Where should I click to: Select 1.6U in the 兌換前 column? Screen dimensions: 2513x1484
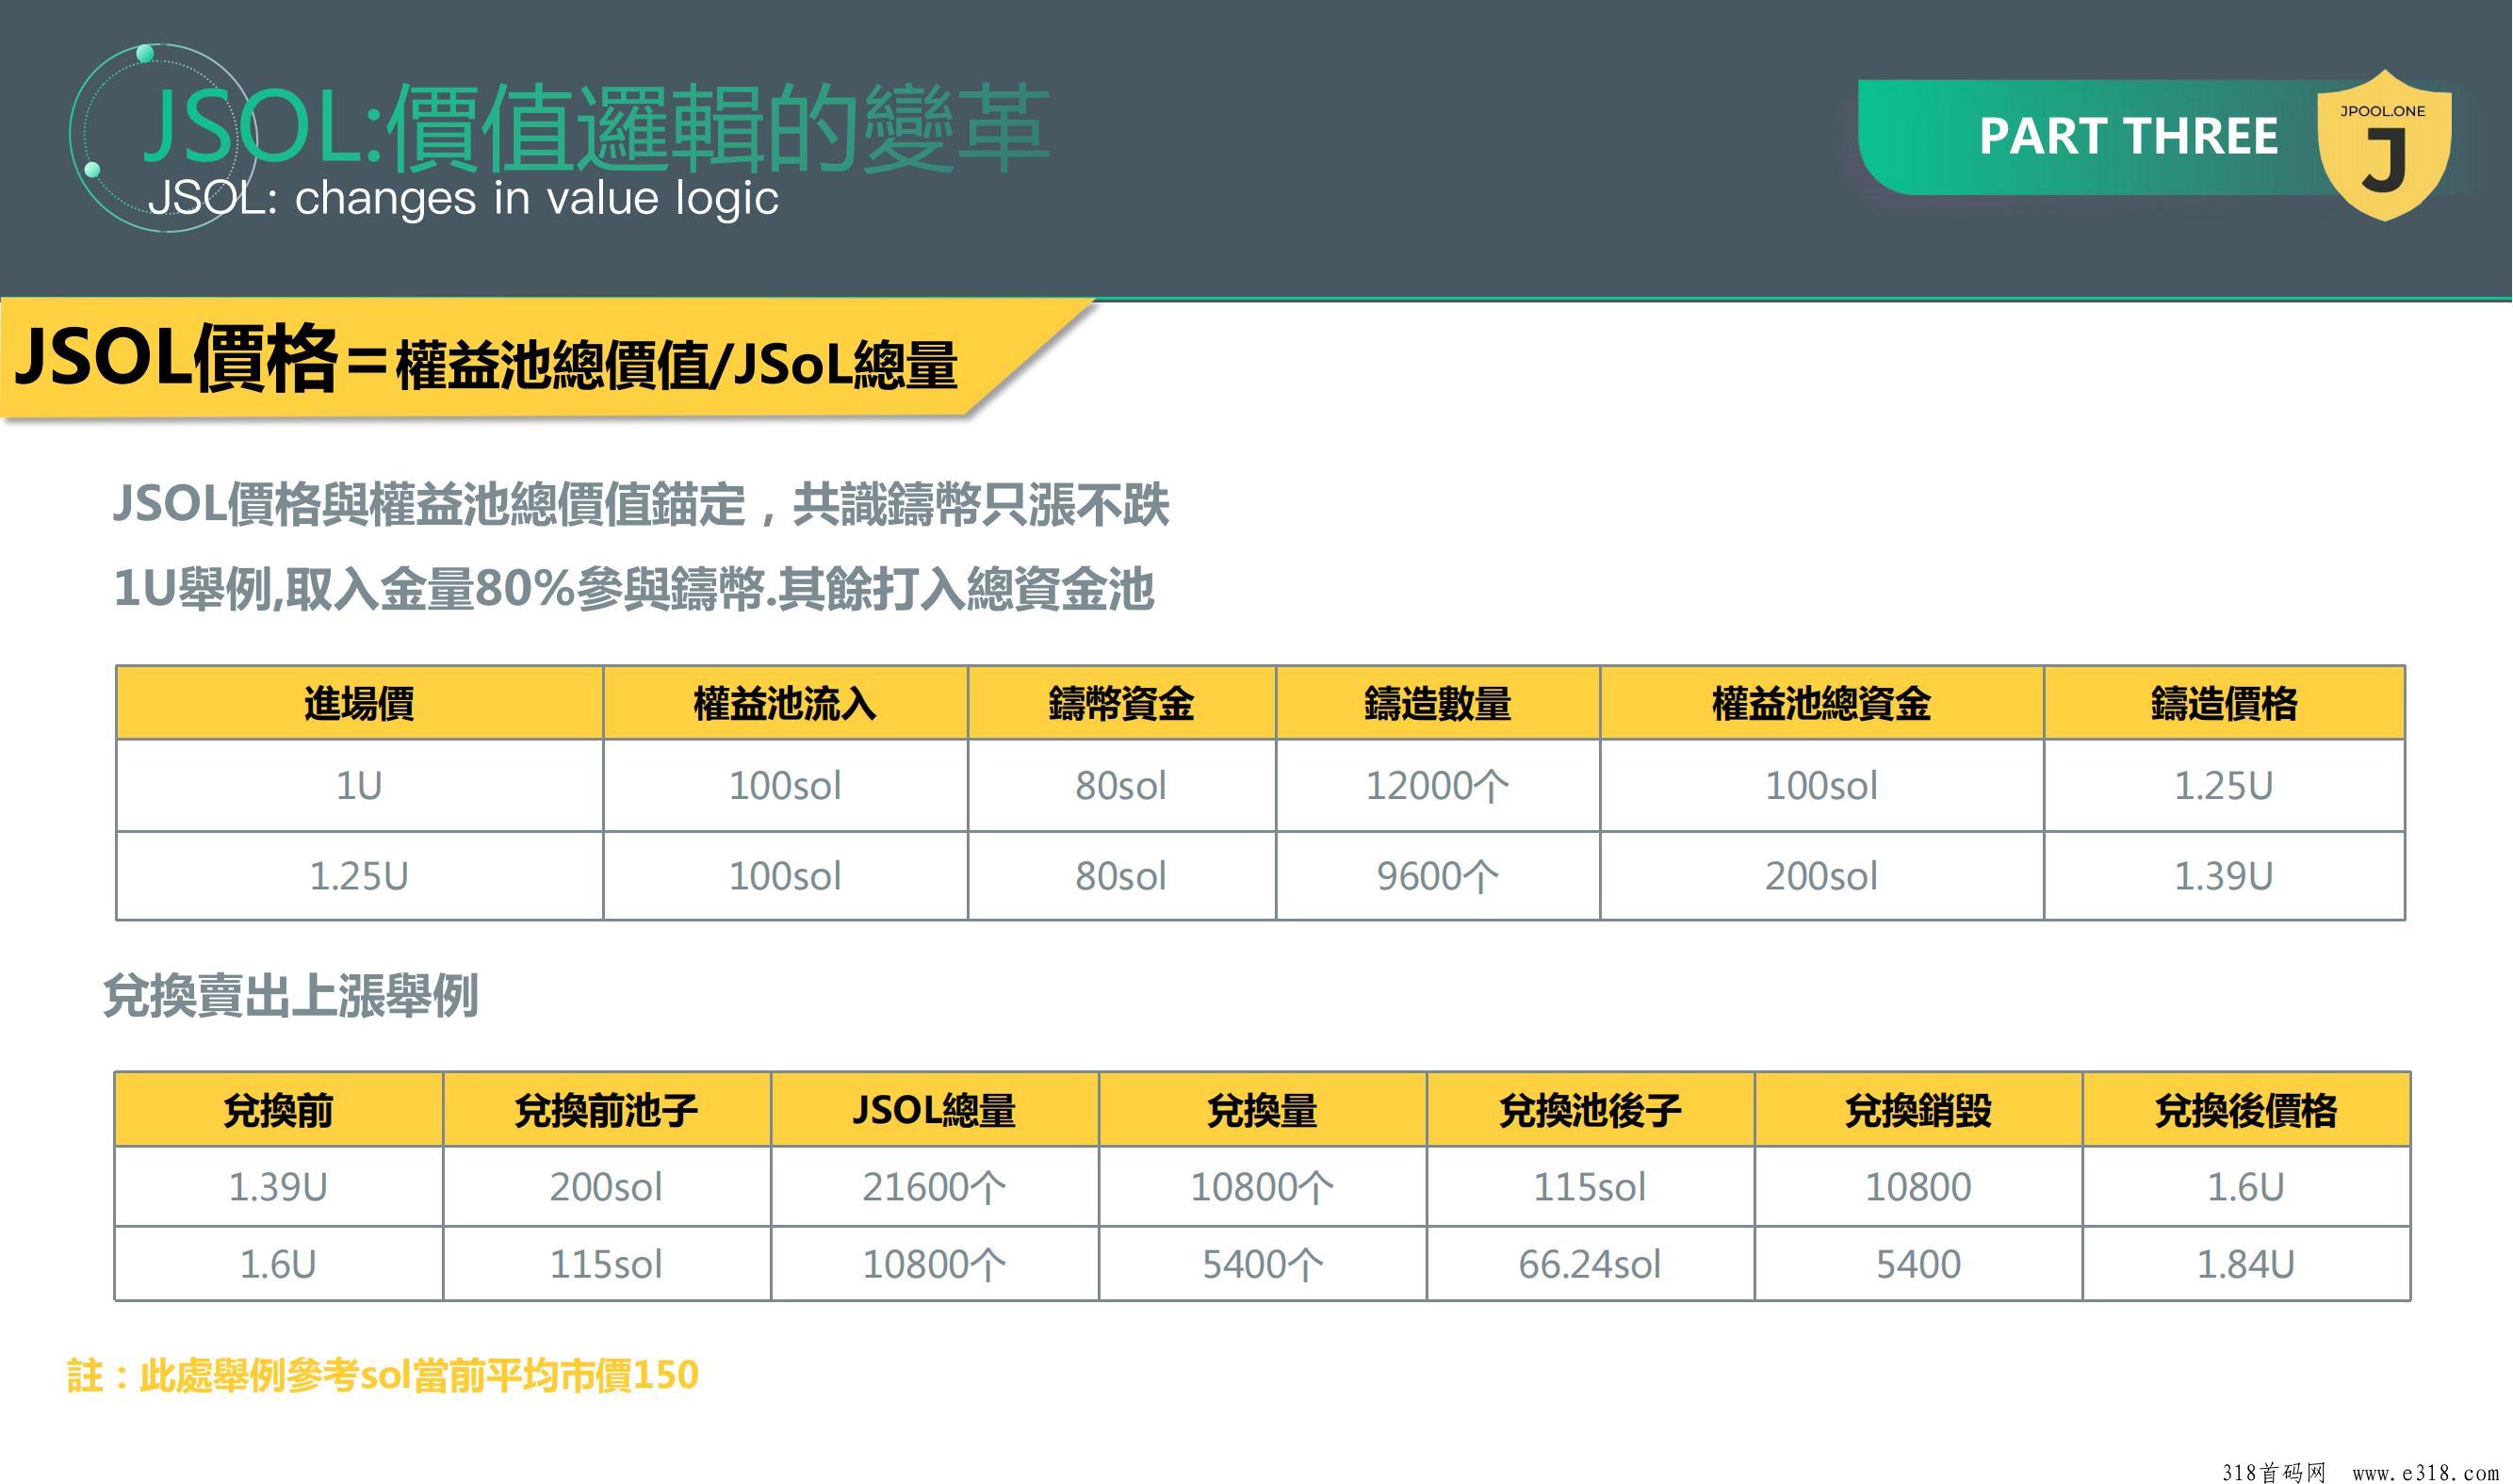pos(278,1264)
